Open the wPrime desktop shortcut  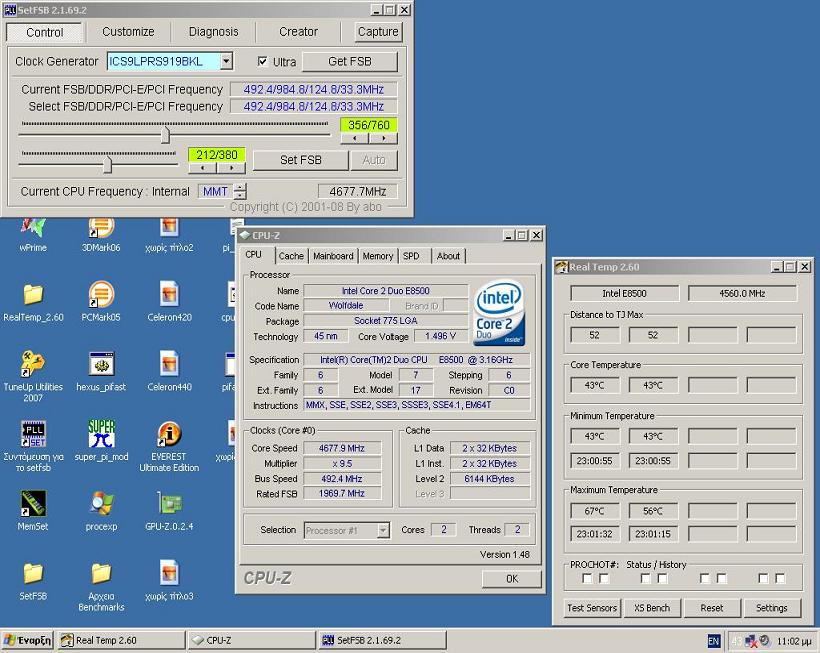tap(33, 235)
